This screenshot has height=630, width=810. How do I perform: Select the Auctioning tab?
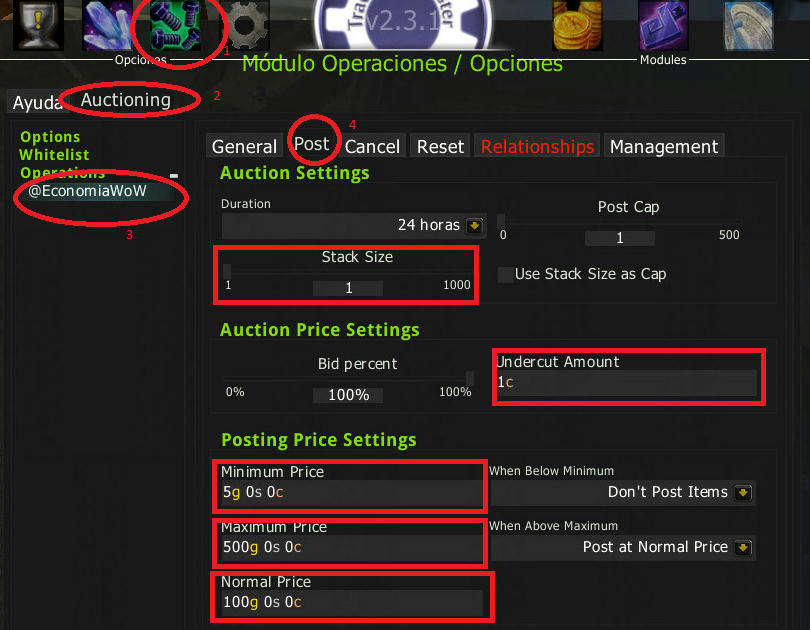126,100
